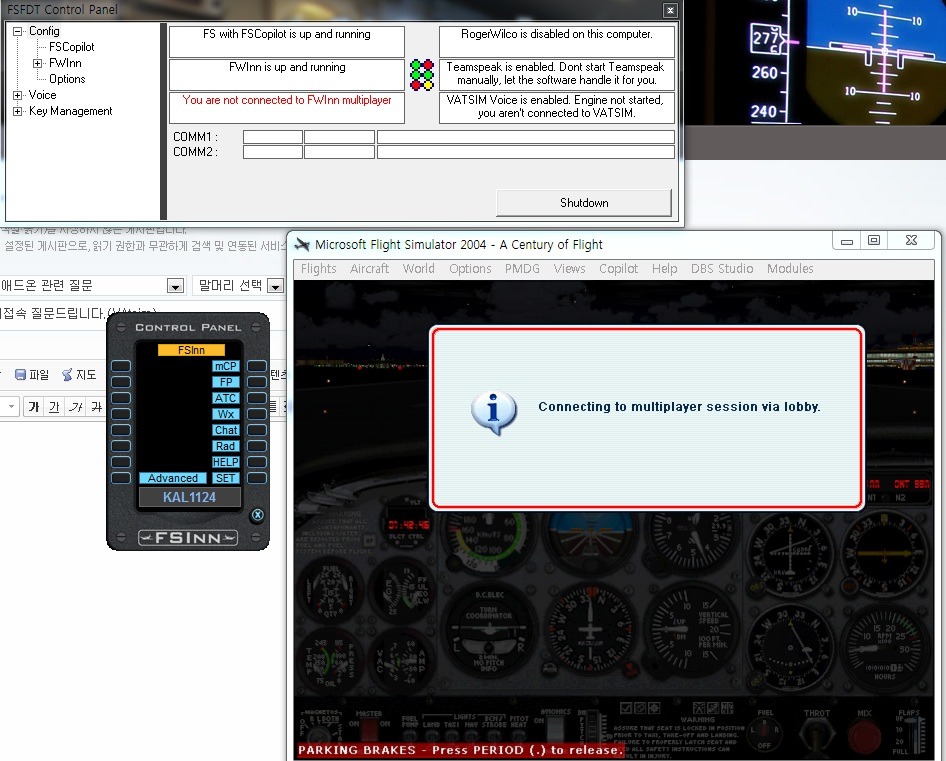The image size is (946, 761).
Task: Maximize the Flight Simulator window
Action: 874,241
